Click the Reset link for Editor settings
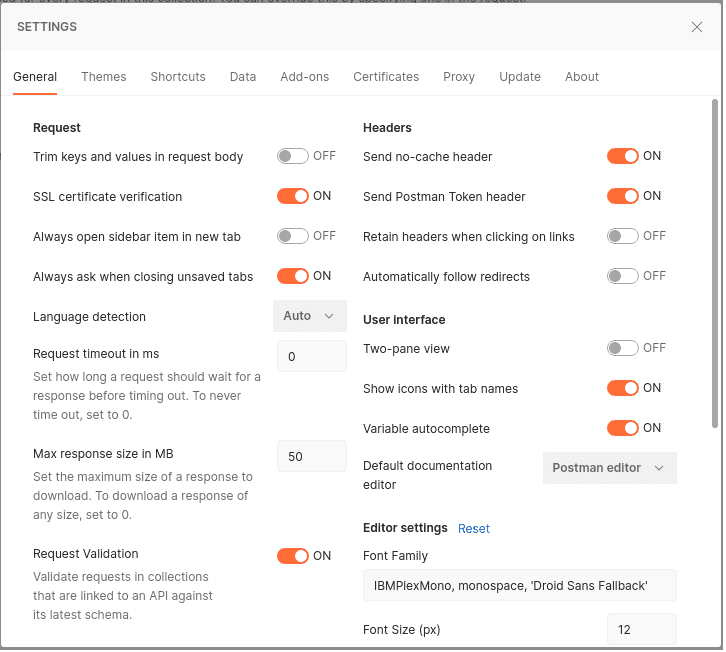 (474, 529)
